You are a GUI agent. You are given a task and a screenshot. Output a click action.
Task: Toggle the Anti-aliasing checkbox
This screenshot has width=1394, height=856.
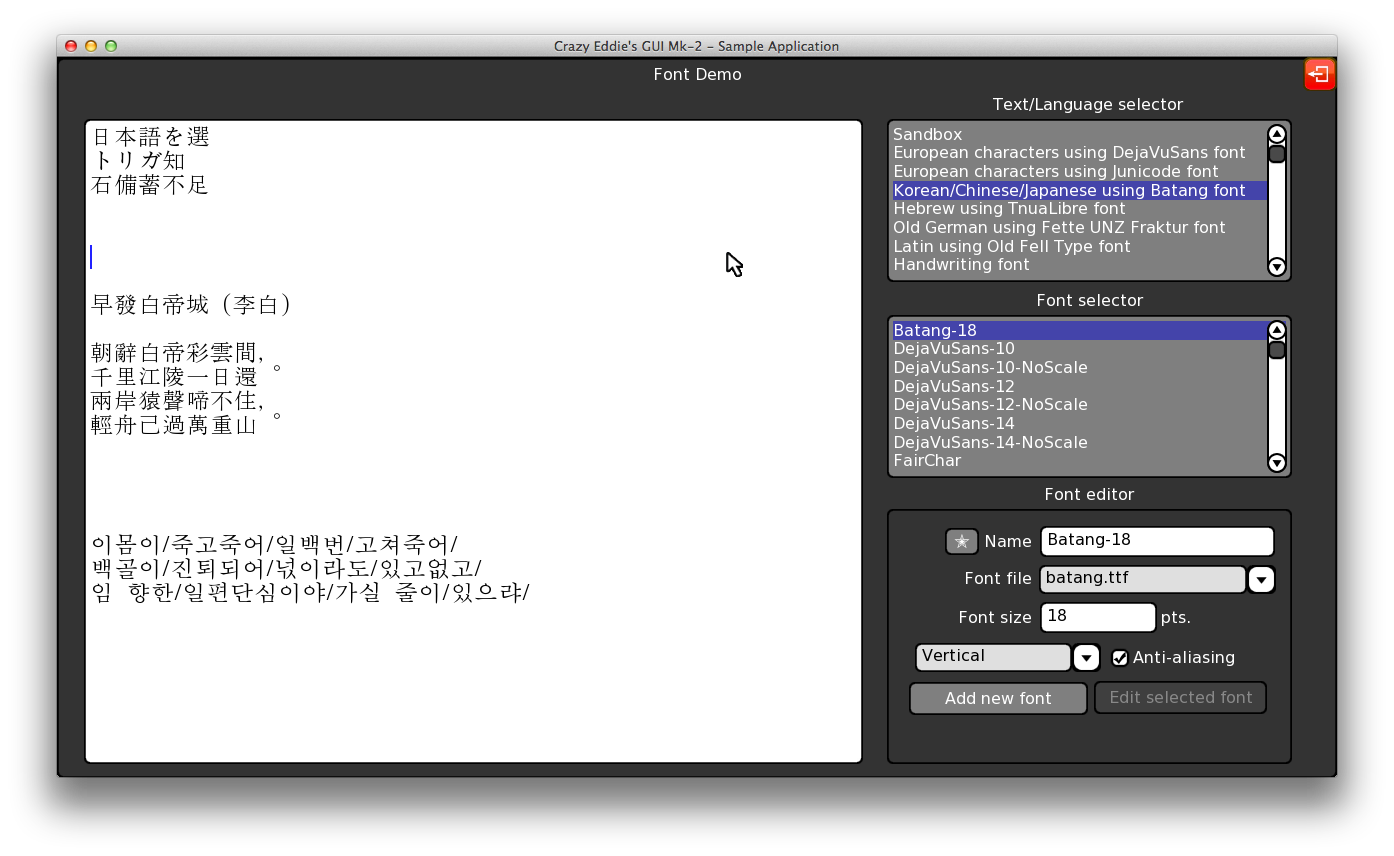1120,657
